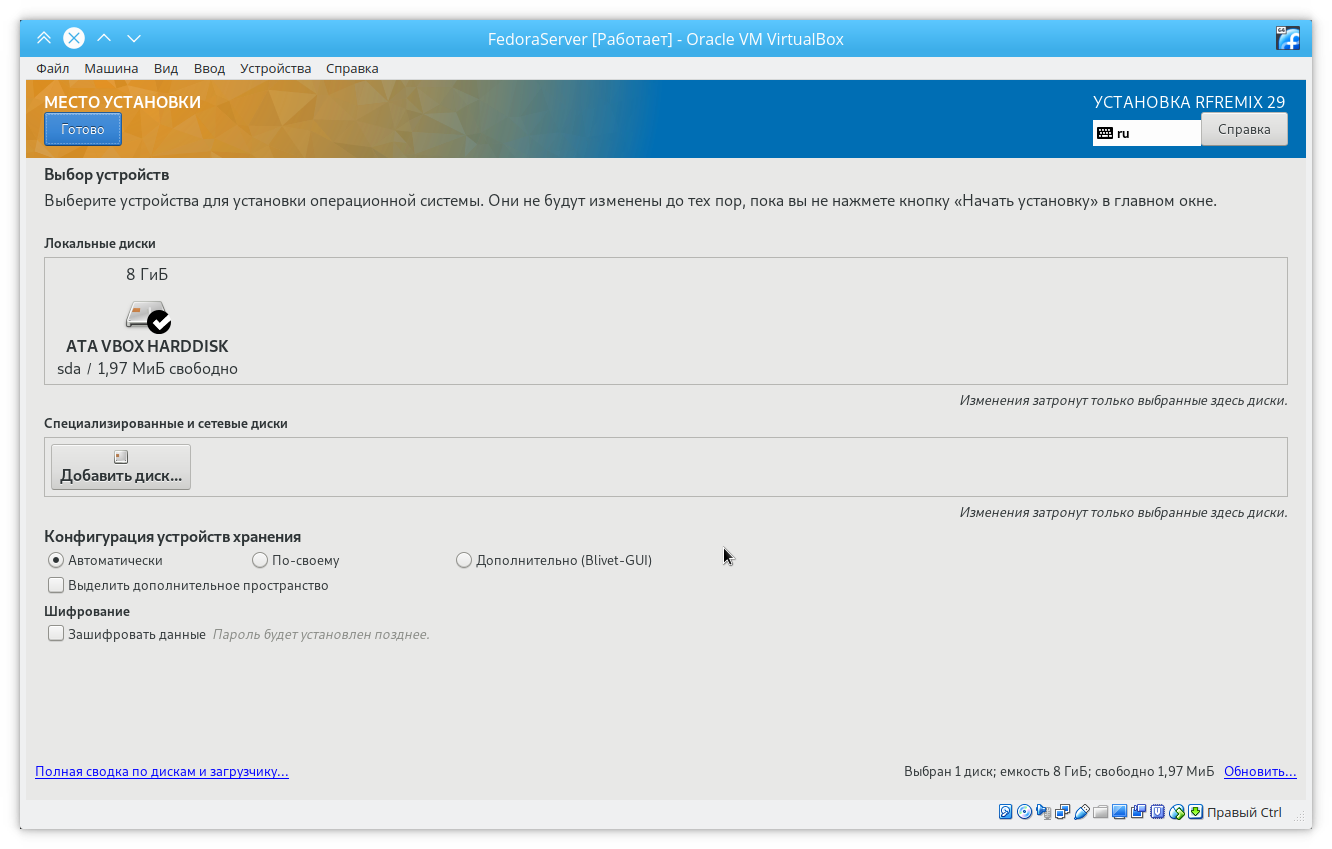Click the ru keyboard layout indicator
The height and width of the screenshot is (849, 1332).
point(1146,132)
